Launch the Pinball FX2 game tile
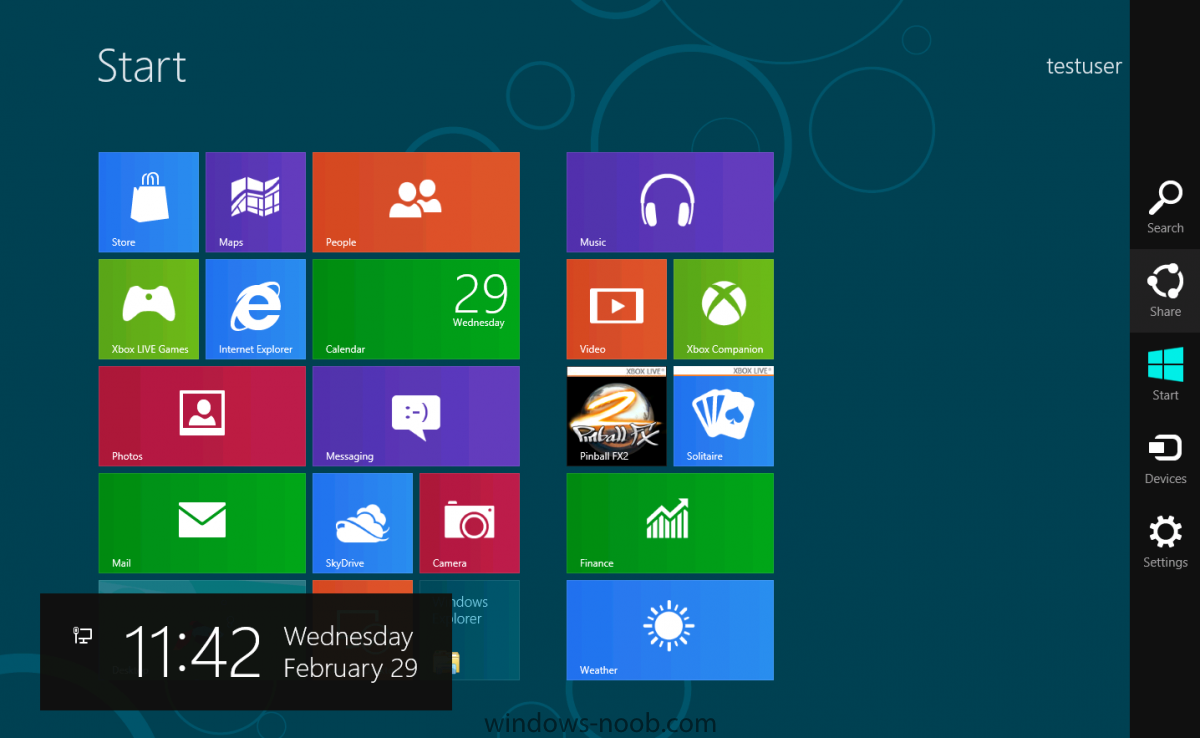The height and width of the screenshot is (738, 1200). point(616,416)
